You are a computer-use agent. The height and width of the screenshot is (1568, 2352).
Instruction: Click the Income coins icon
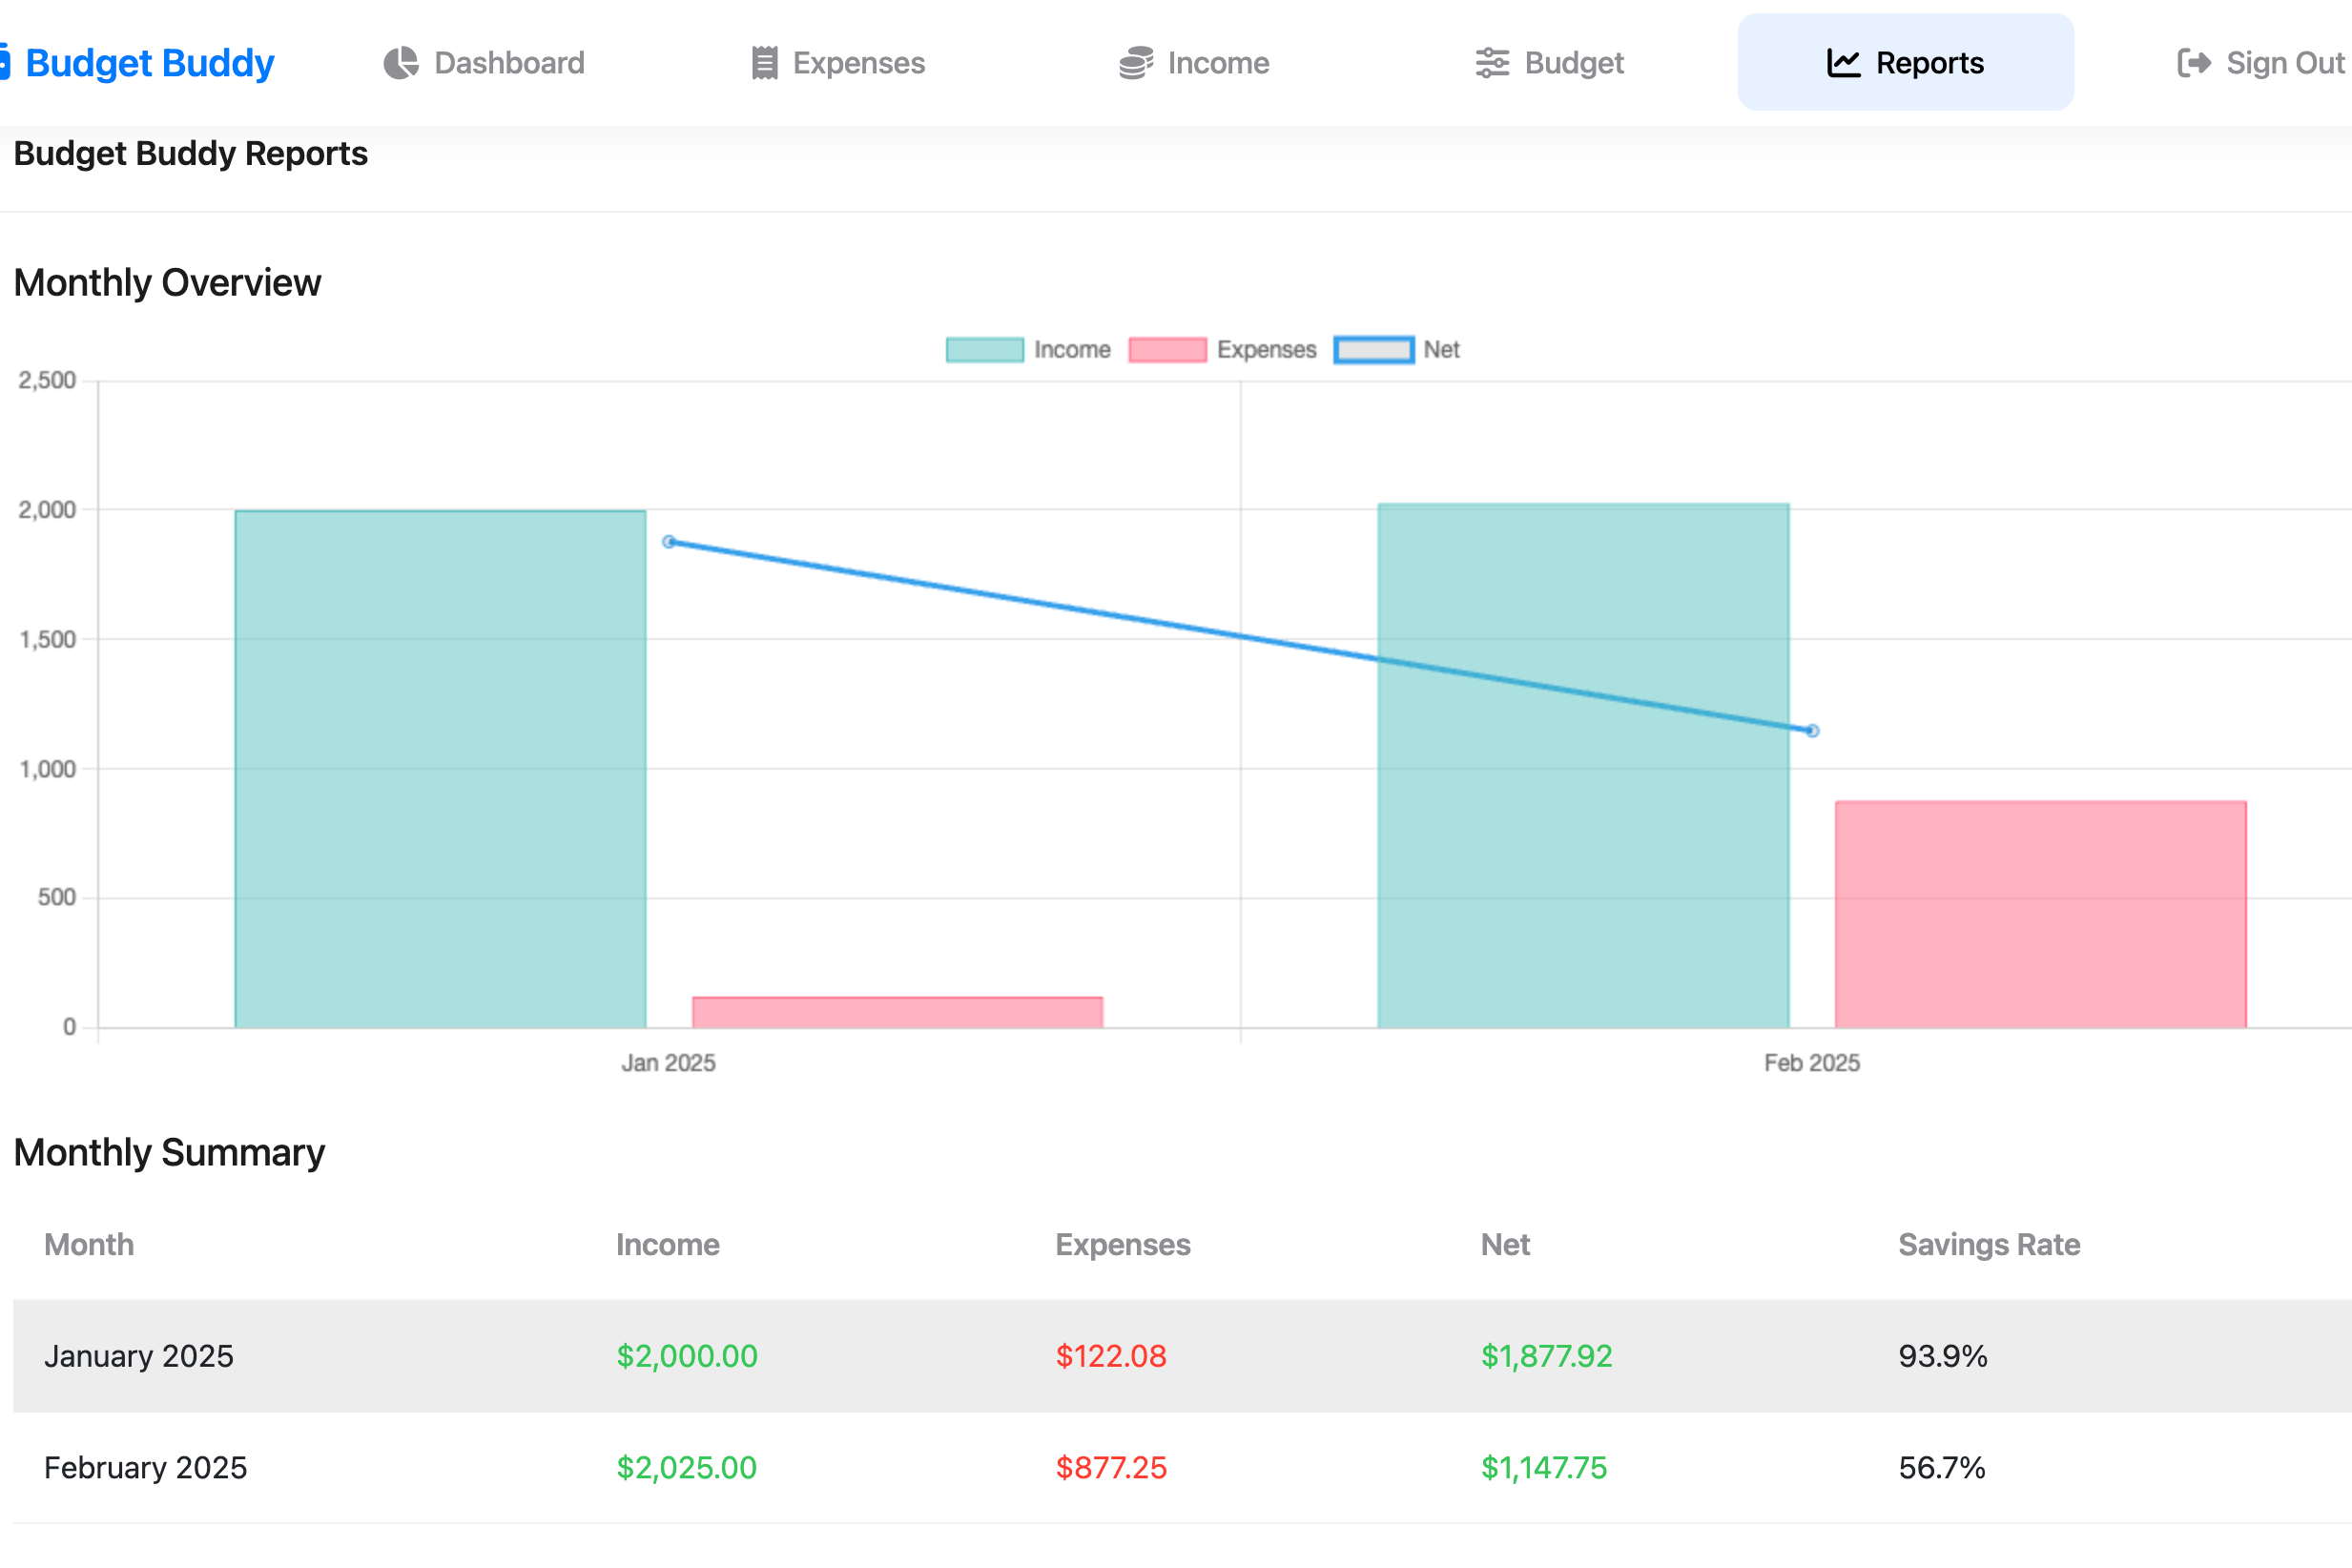click(1136, 63)
